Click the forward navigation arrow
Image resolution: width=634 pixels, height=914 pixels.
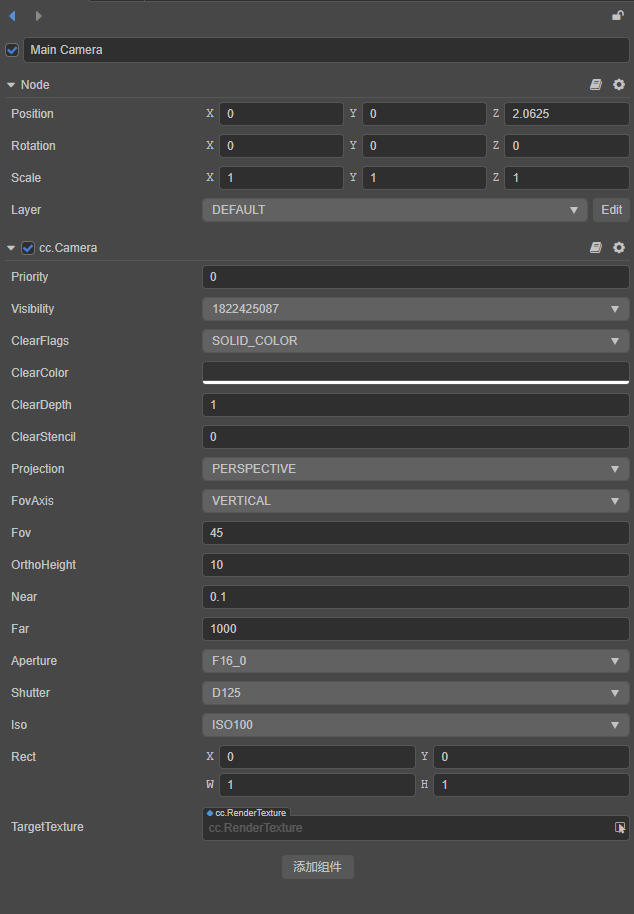point(38,16)
